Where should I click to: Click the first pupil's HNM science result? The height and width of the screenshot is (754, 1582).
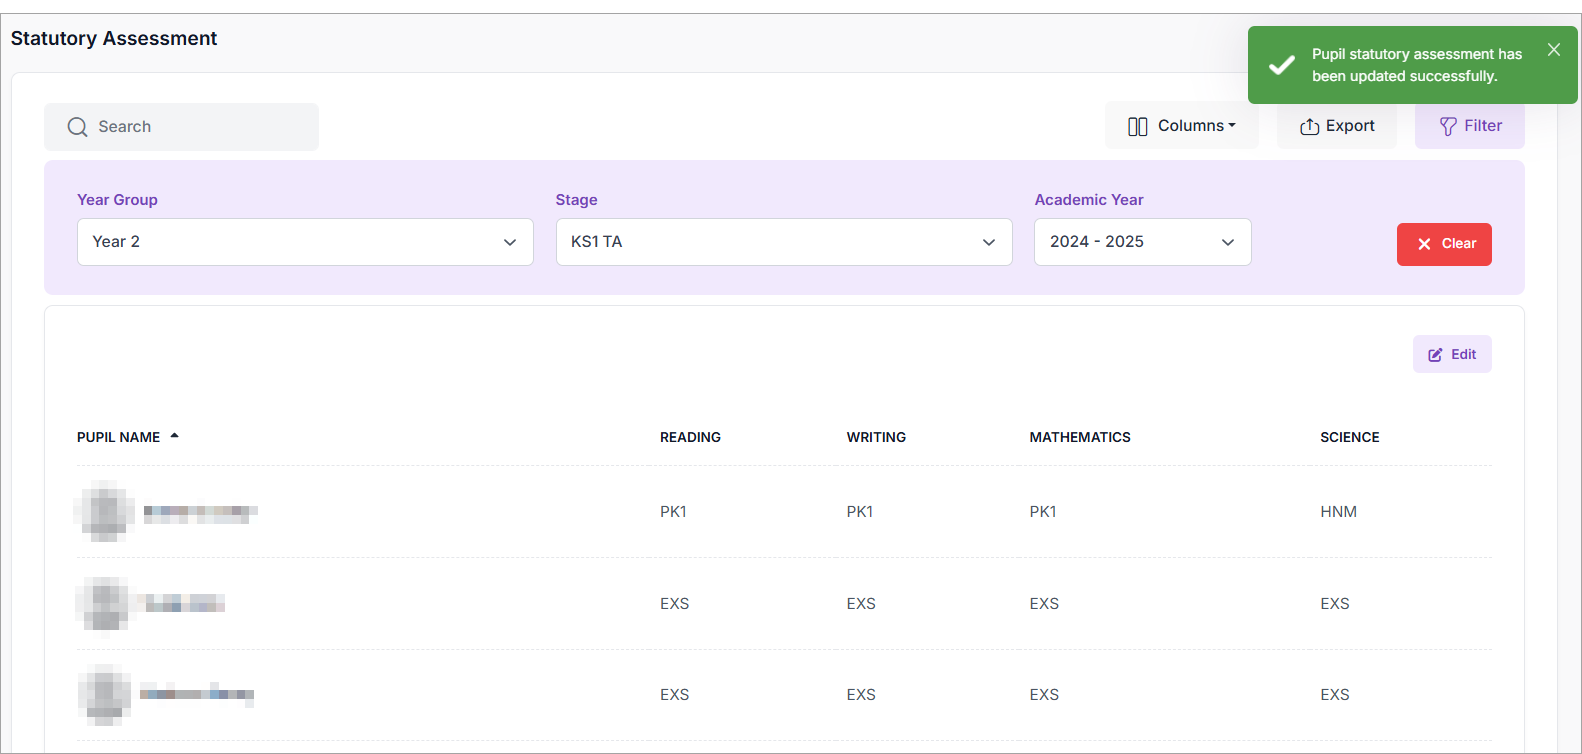click(1338, 512)
